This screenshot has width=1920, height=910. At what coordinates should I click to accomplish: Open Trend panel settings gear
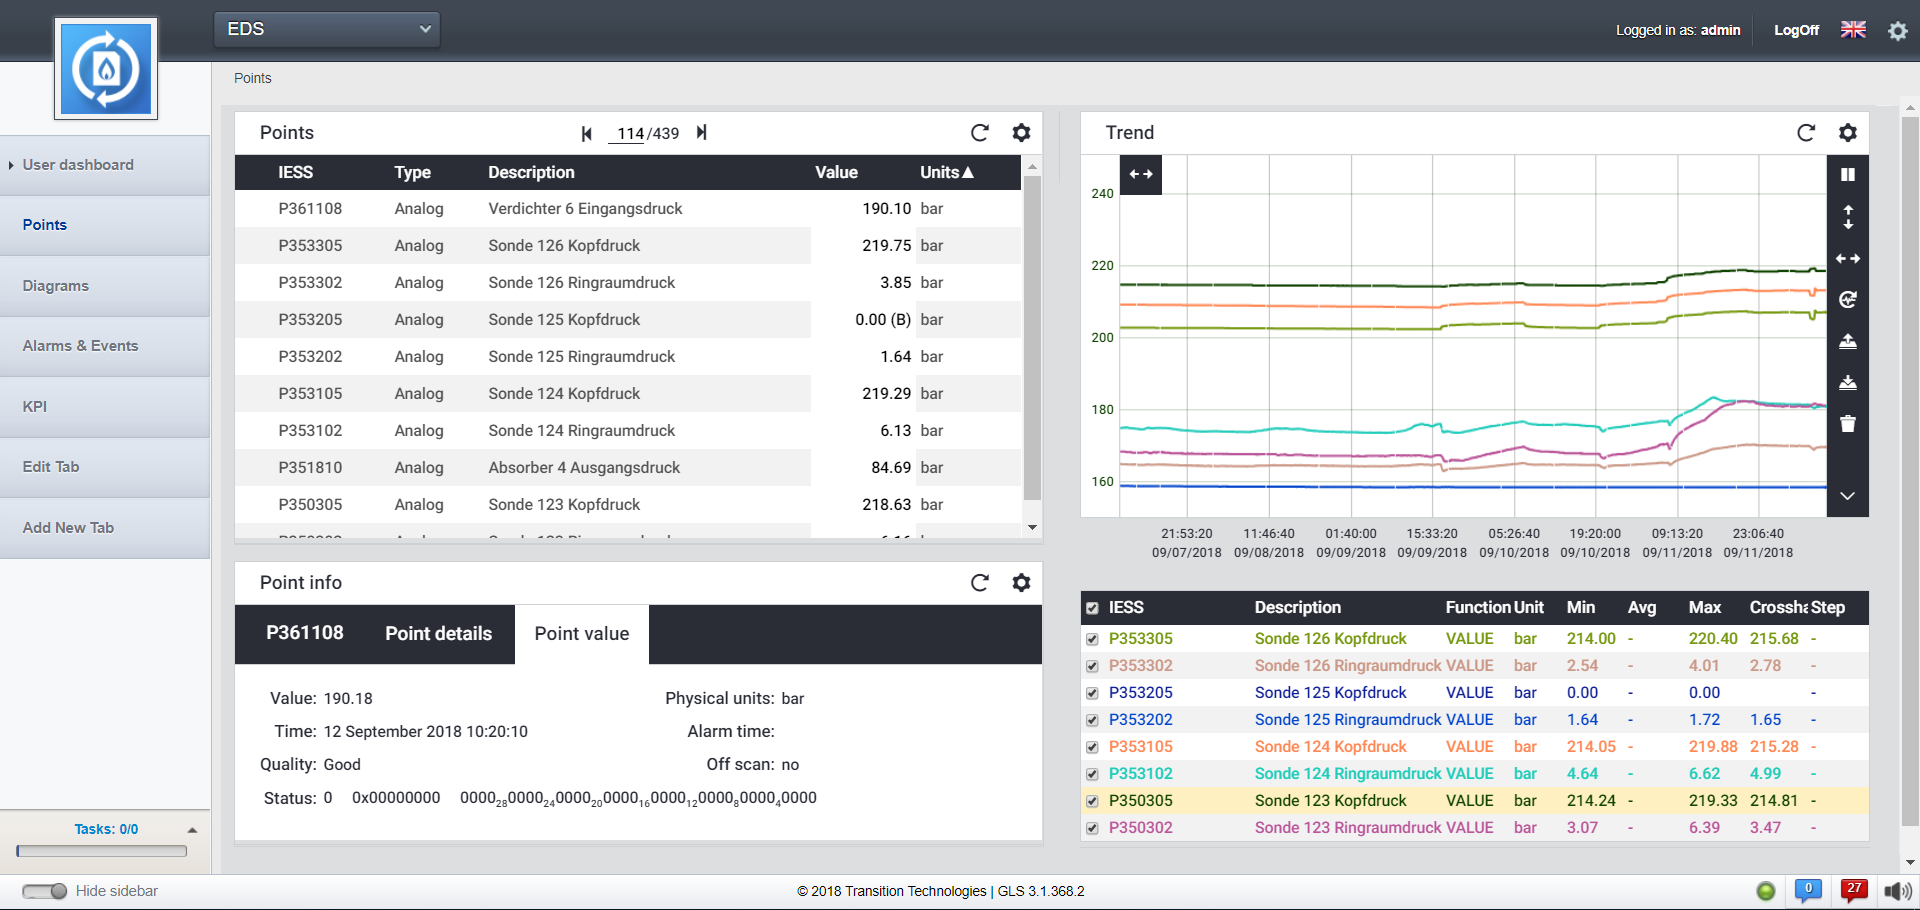[1847, 133]
